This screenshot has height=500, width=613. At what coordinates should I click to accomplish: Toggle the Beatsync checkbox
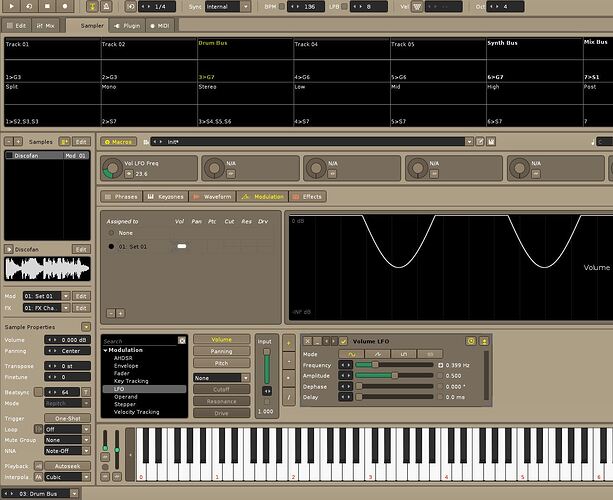[38, 392]
